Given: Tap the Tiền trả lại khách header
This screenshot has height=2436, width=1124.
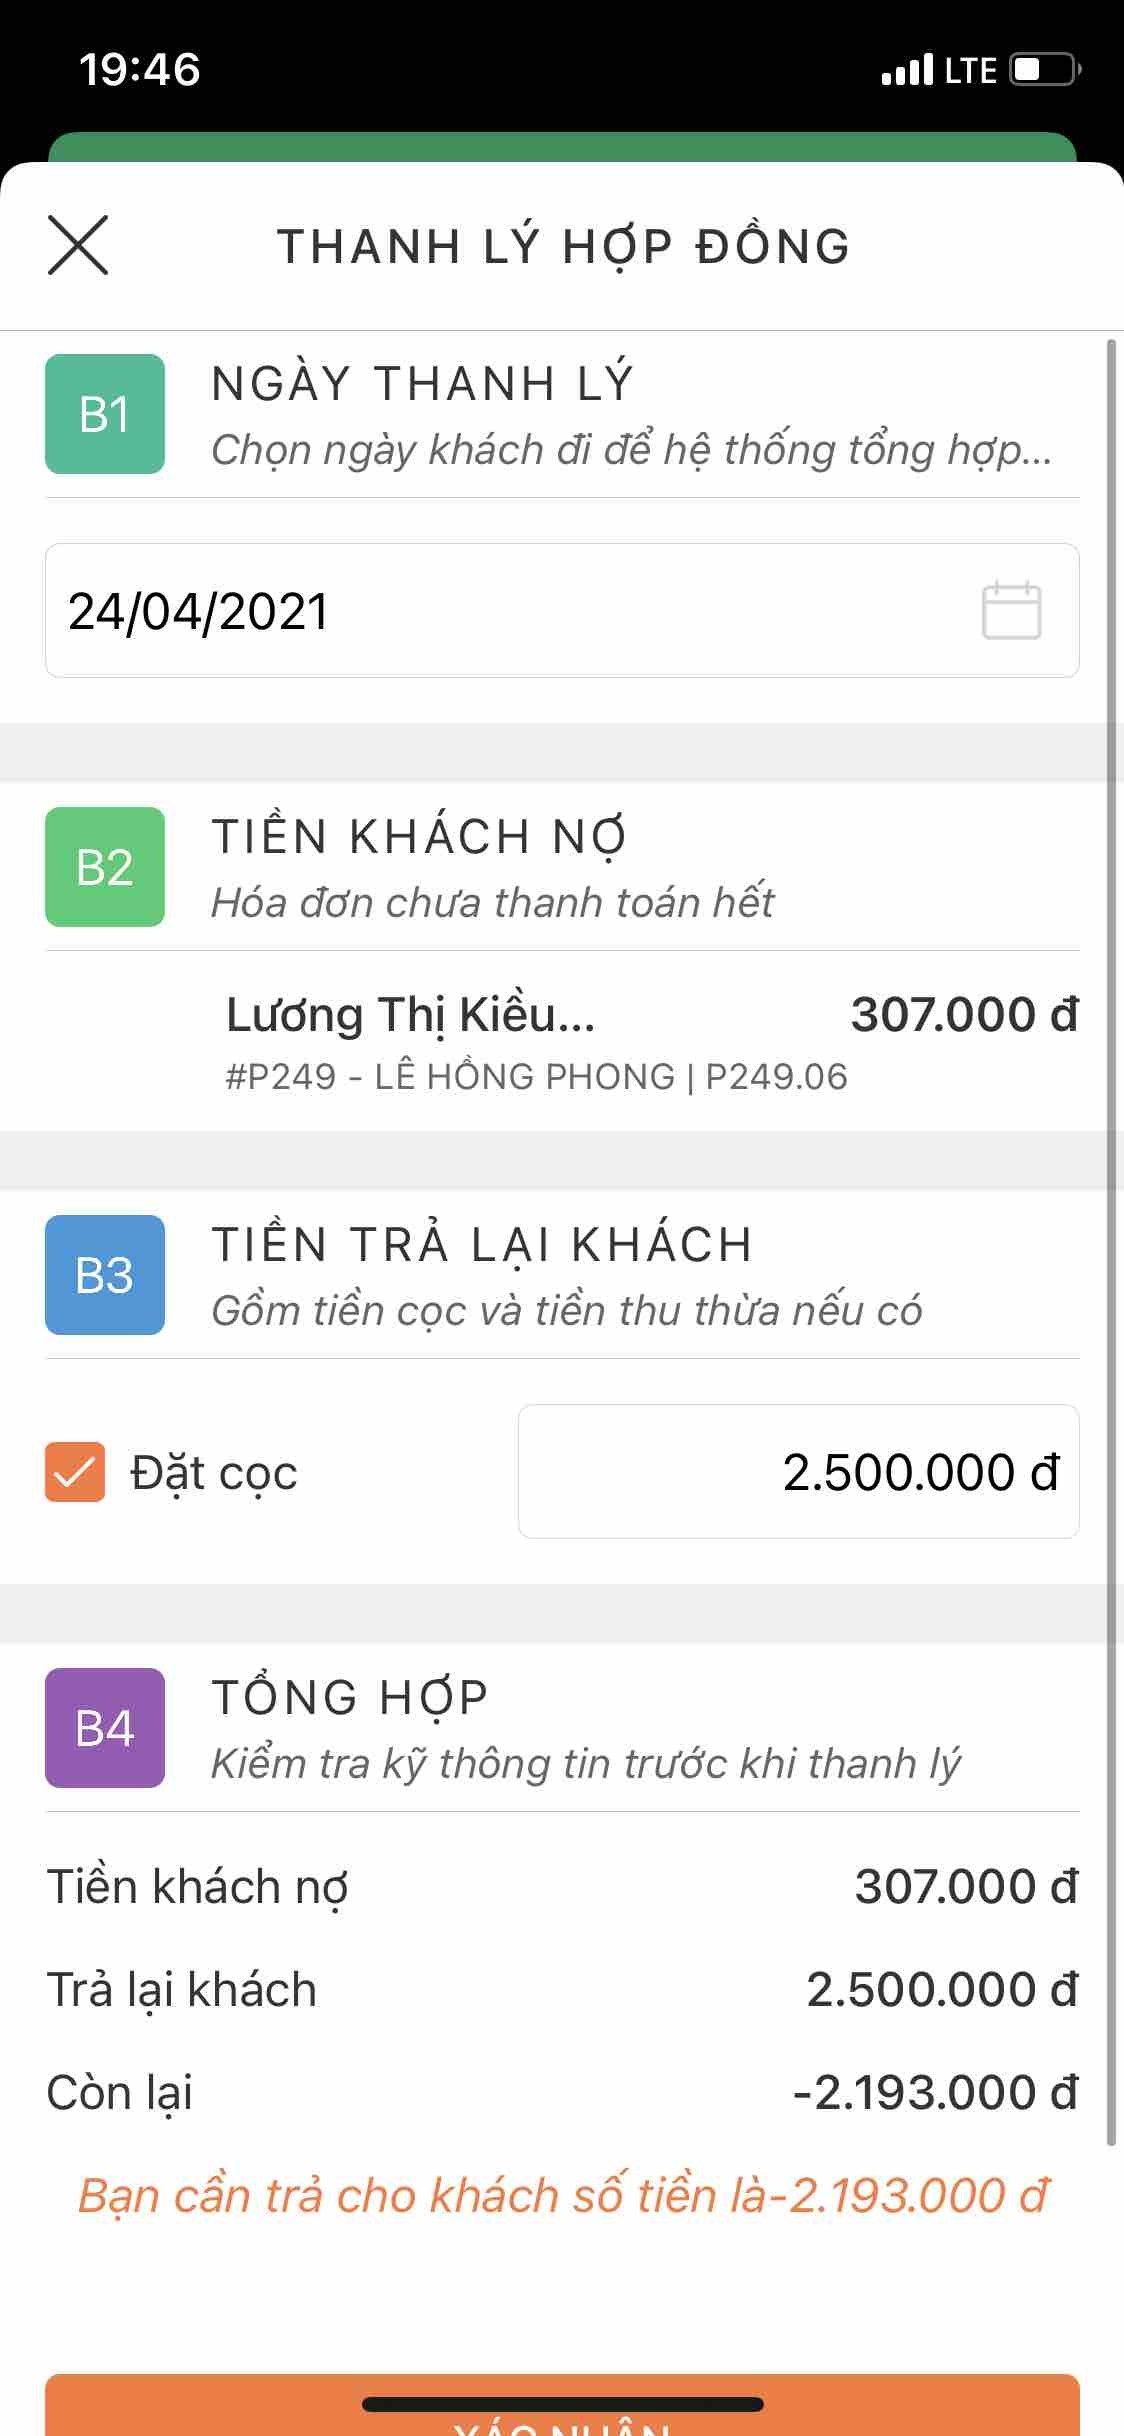Looking at the screenshot, I should click(x=482, y=1245).
